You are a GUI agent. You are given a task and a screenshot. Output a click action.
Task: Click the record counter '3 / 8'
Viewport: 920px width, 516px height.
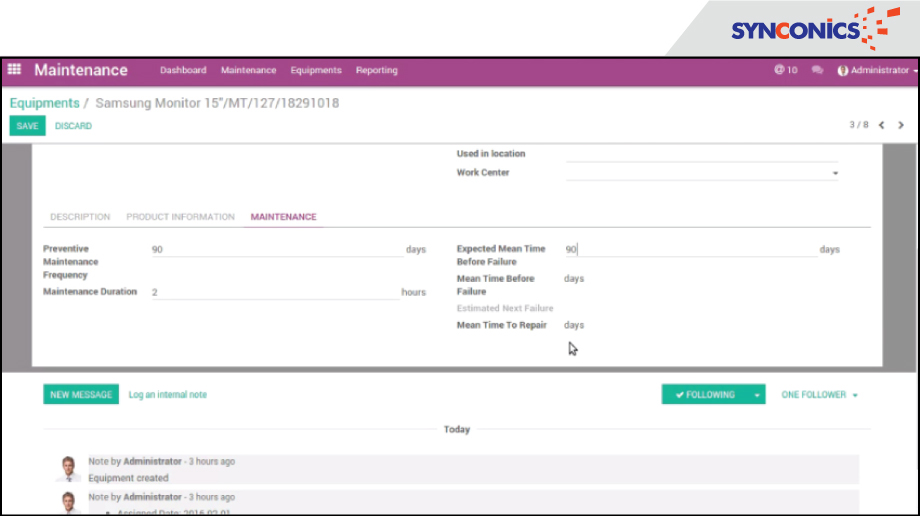pyautogui.click(x=859, y=124)
